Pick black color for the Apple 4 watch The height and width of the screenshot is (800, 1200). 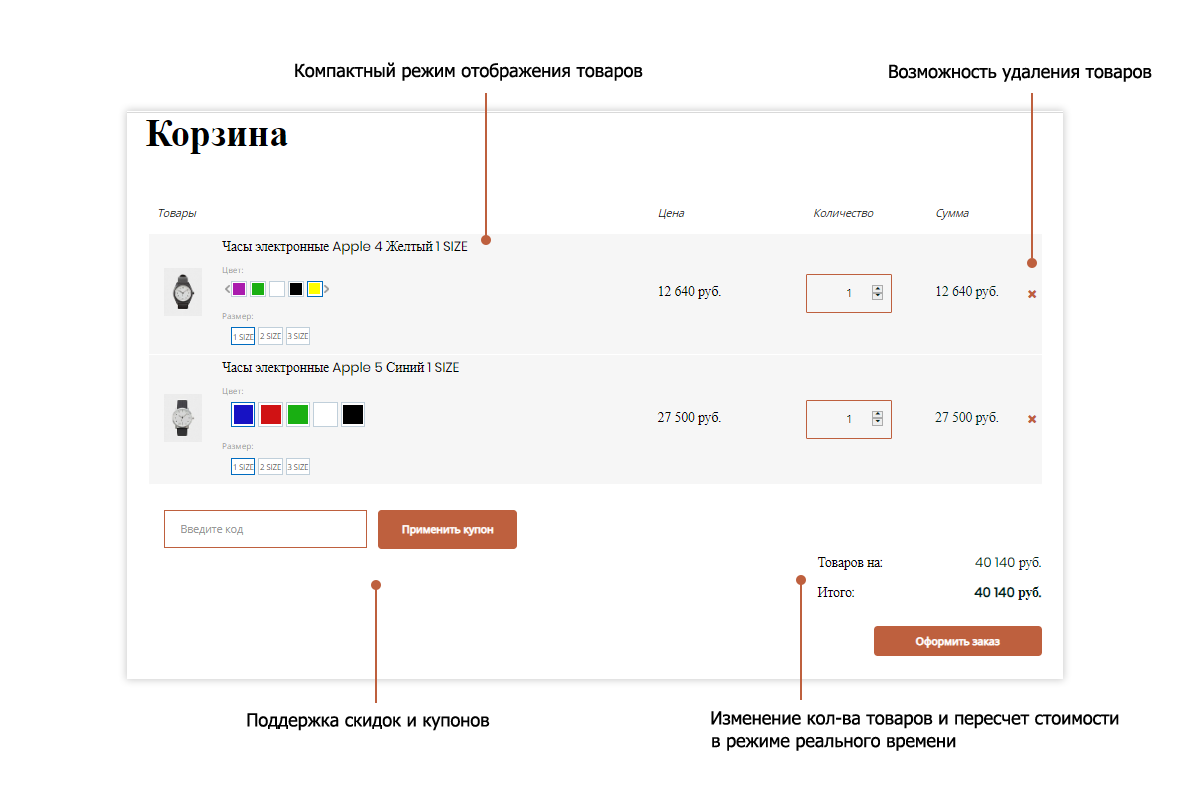tap(296, 289)
